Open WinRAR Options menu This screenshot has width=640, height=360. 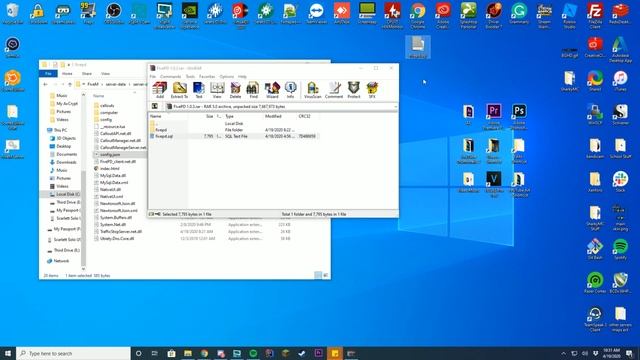click(227, 76)
